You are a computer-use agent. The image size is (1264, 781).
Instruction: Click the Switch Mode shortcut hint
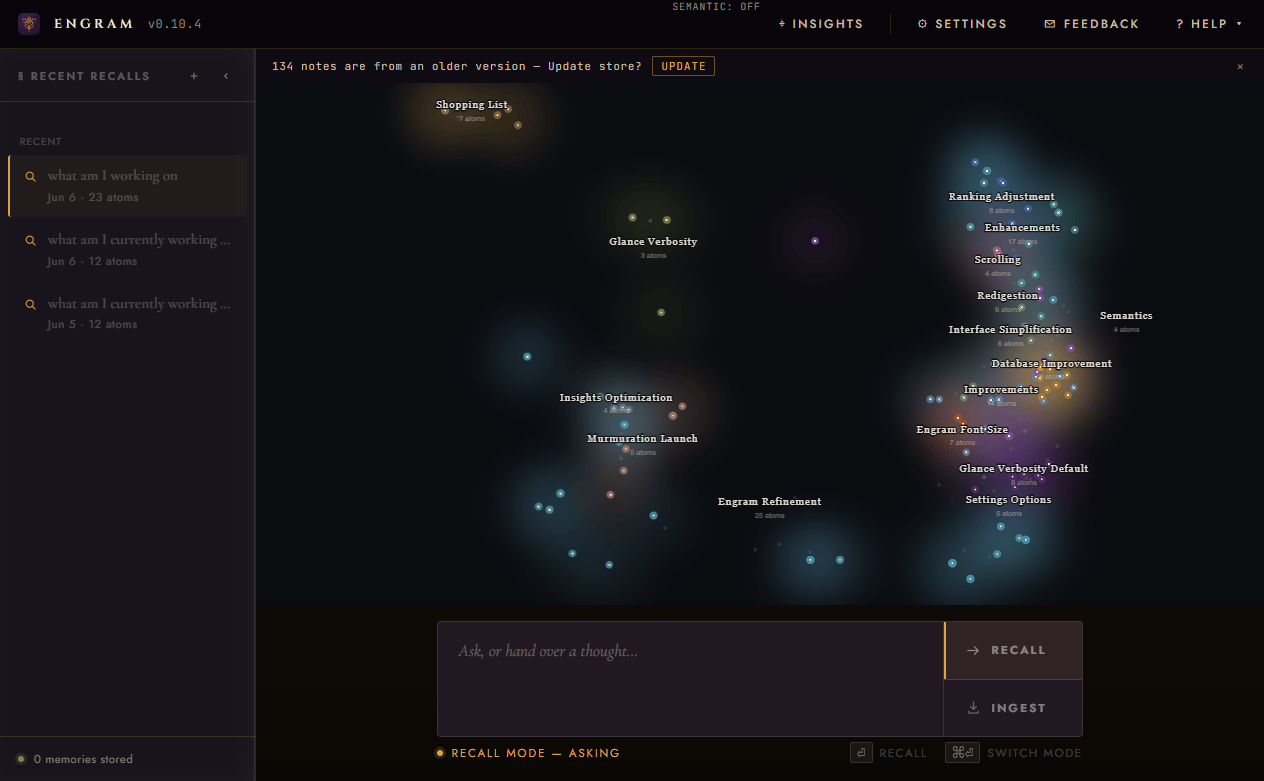coord(1013,753)
